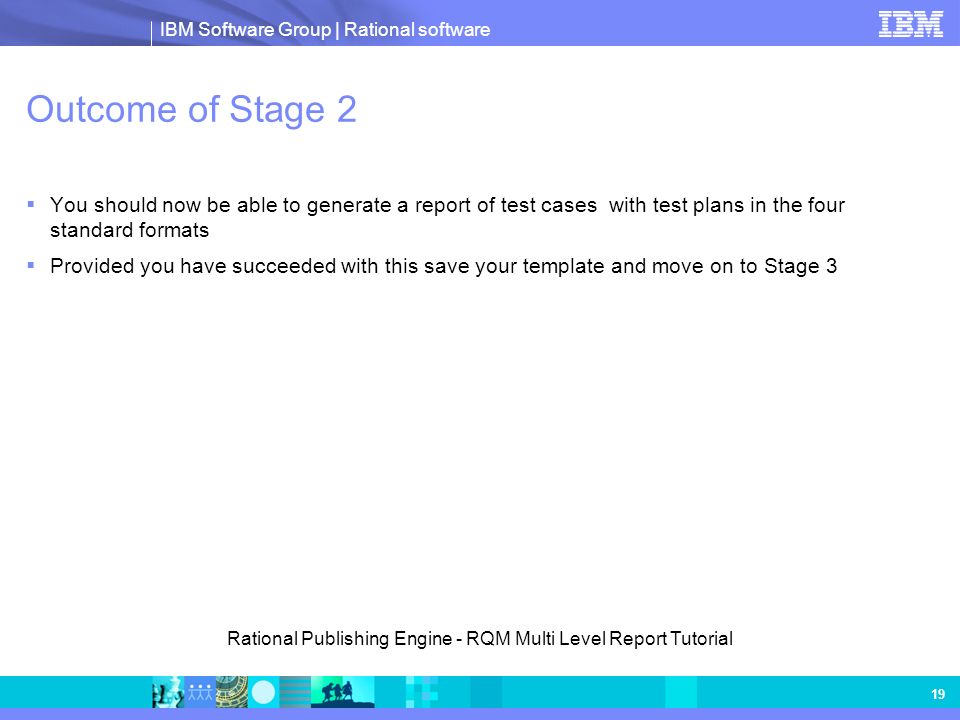The height and width of the screenshot is (720, 960).
Task: Select the 'Outcome of Stage 2' title
Action: (x=191, y=110)
